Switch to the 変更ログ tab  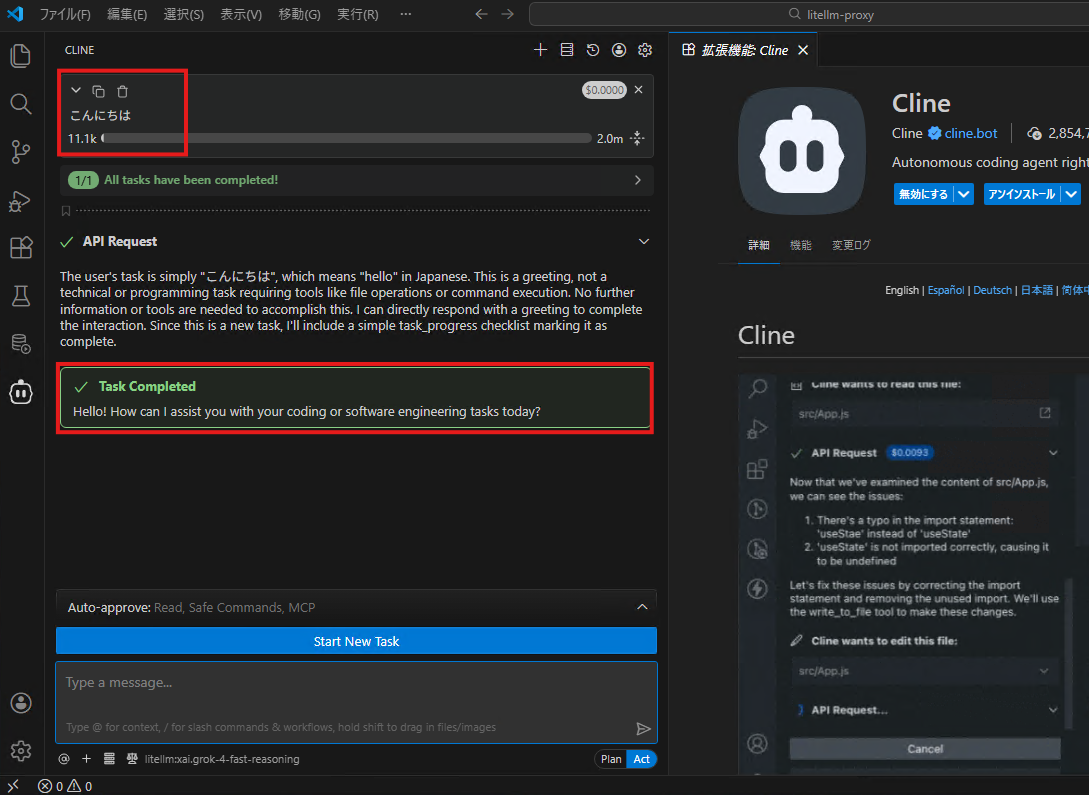851,245
